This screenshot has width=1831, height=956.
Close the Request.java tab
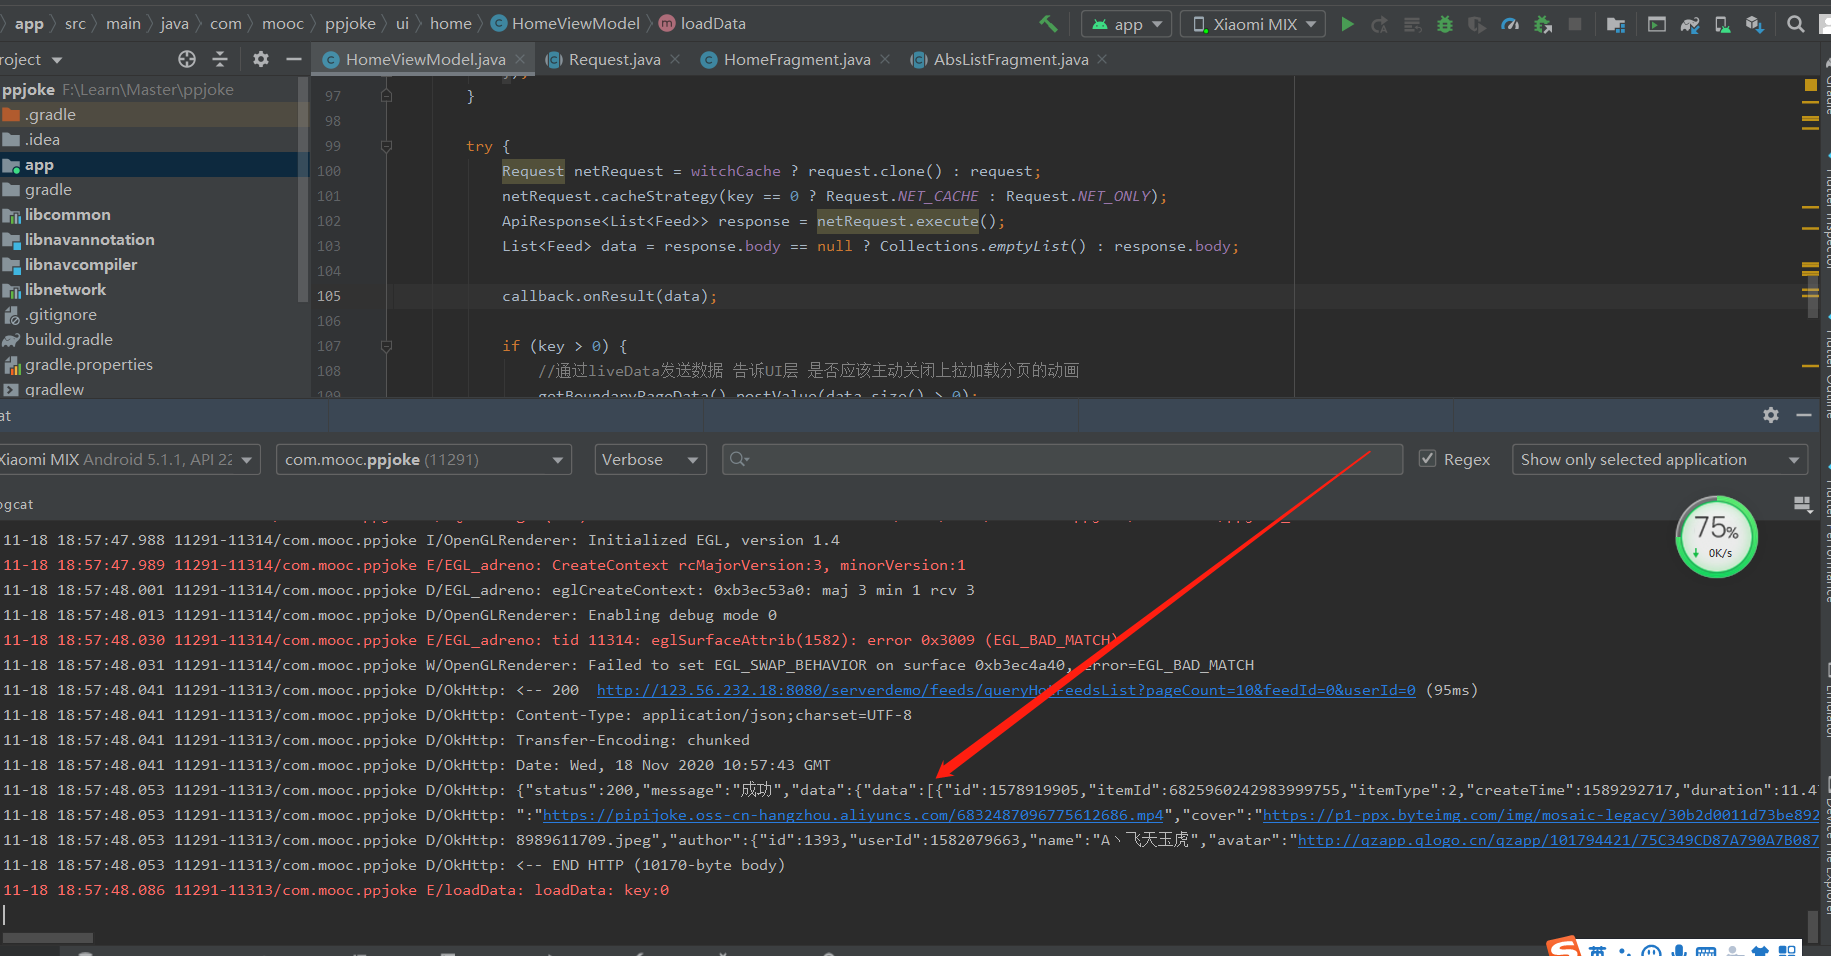click(x=676, y=60)
